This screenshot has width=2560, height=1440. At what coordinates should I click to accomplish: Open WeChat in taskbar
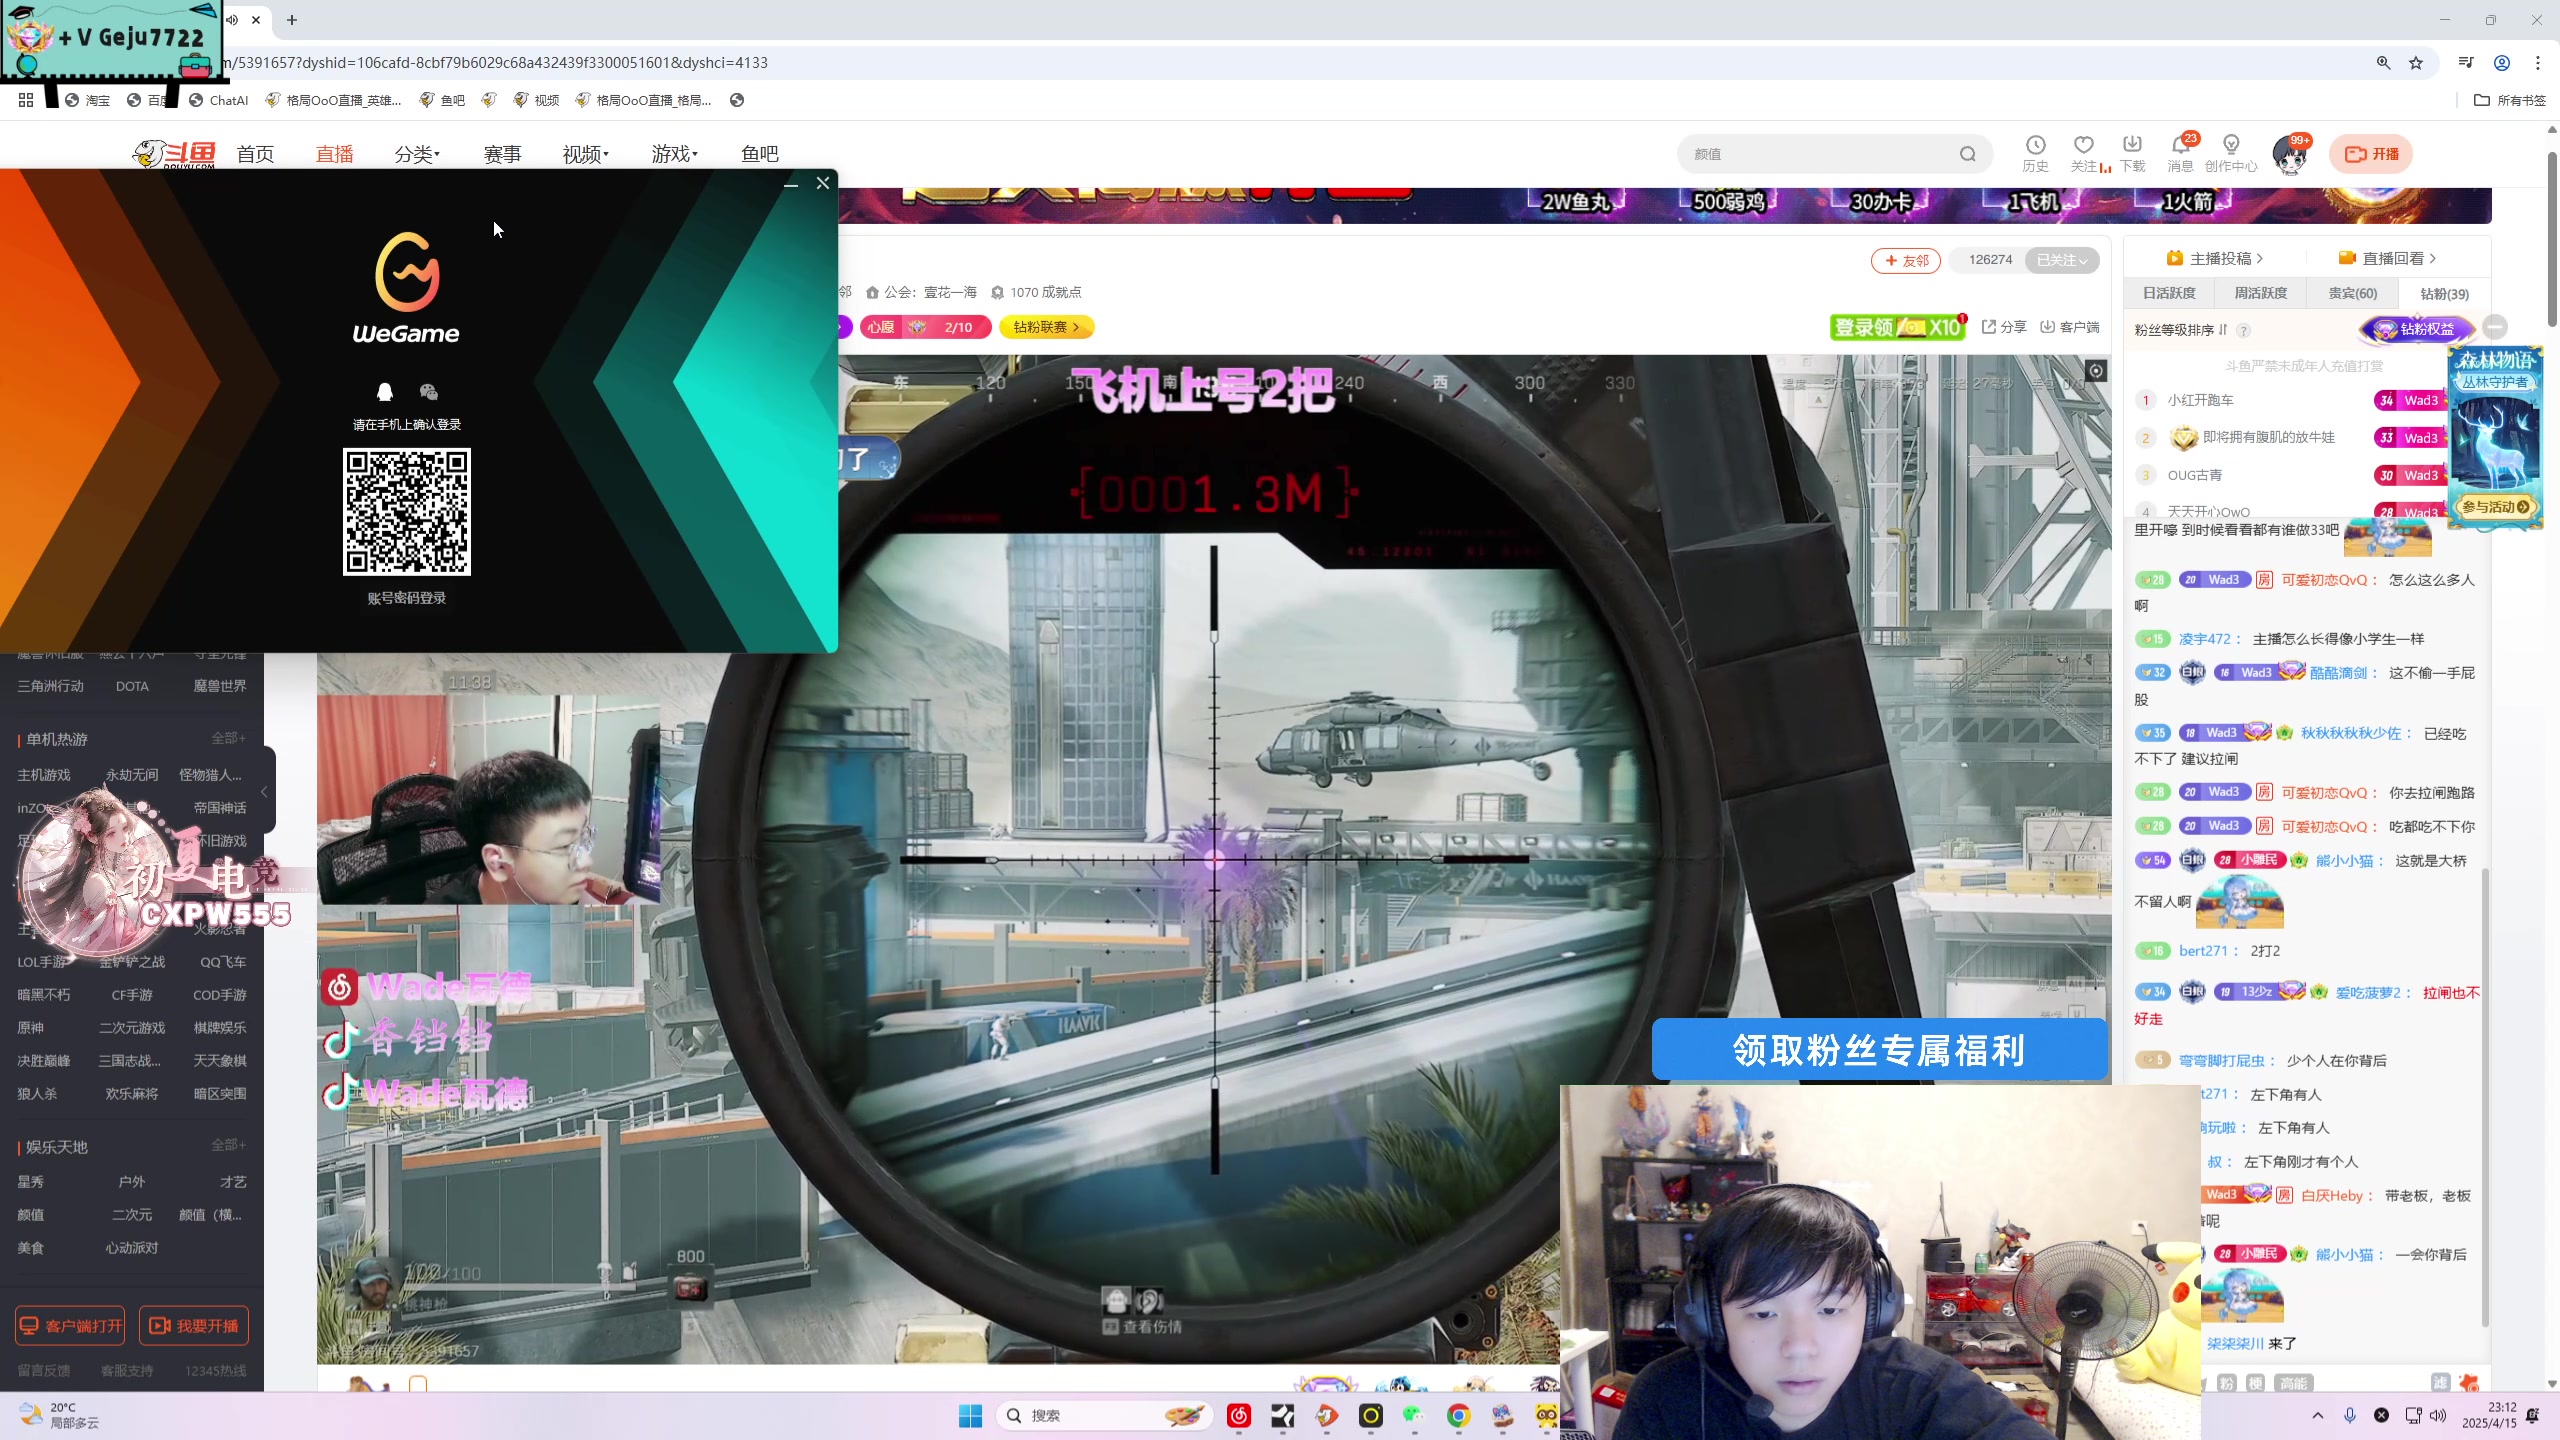tap(1413, 1415)
